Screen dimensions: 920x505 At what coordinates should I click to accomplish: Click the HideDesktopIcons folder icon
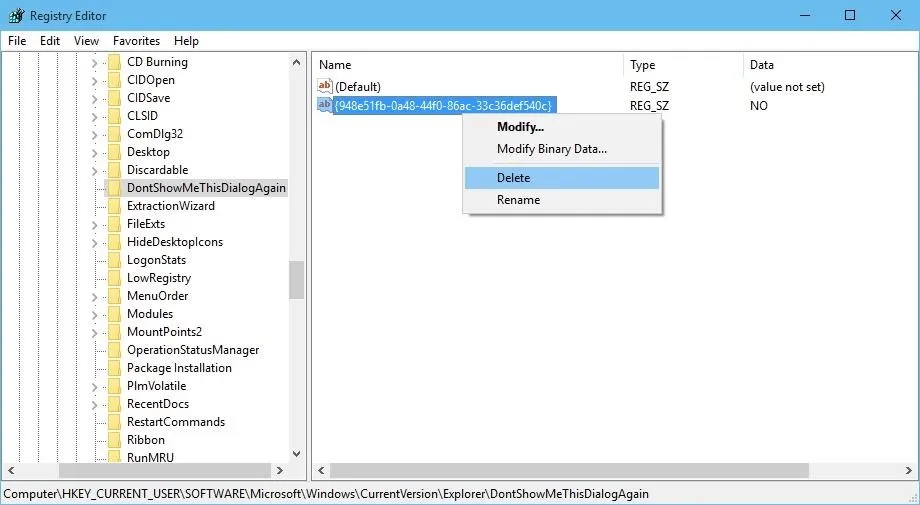click(x=114, y=242)
